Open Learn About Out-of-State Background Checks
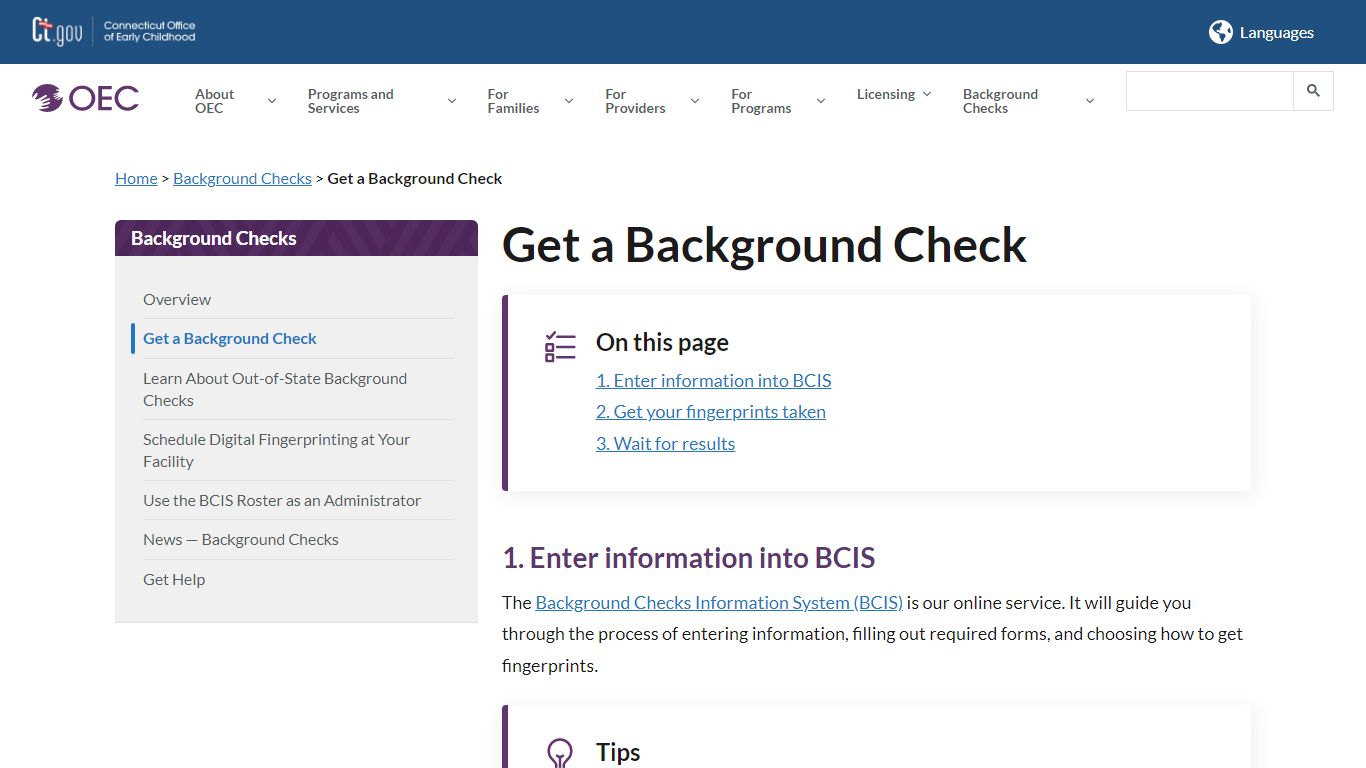 [275, 389]
